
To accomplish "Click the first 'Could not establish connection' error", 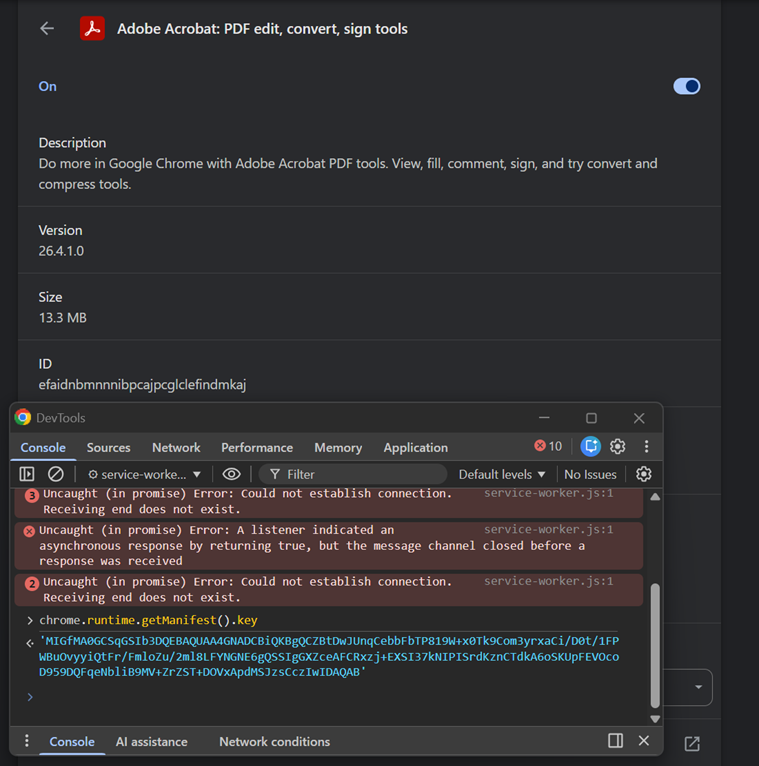I will pyautogui.click(x=248, y=501).
